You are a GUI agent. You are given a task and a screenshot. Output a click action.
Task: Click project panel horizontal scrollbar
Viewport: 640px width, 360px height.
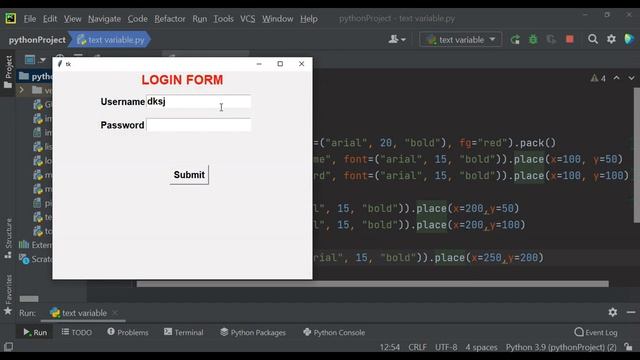pos(29,299)
